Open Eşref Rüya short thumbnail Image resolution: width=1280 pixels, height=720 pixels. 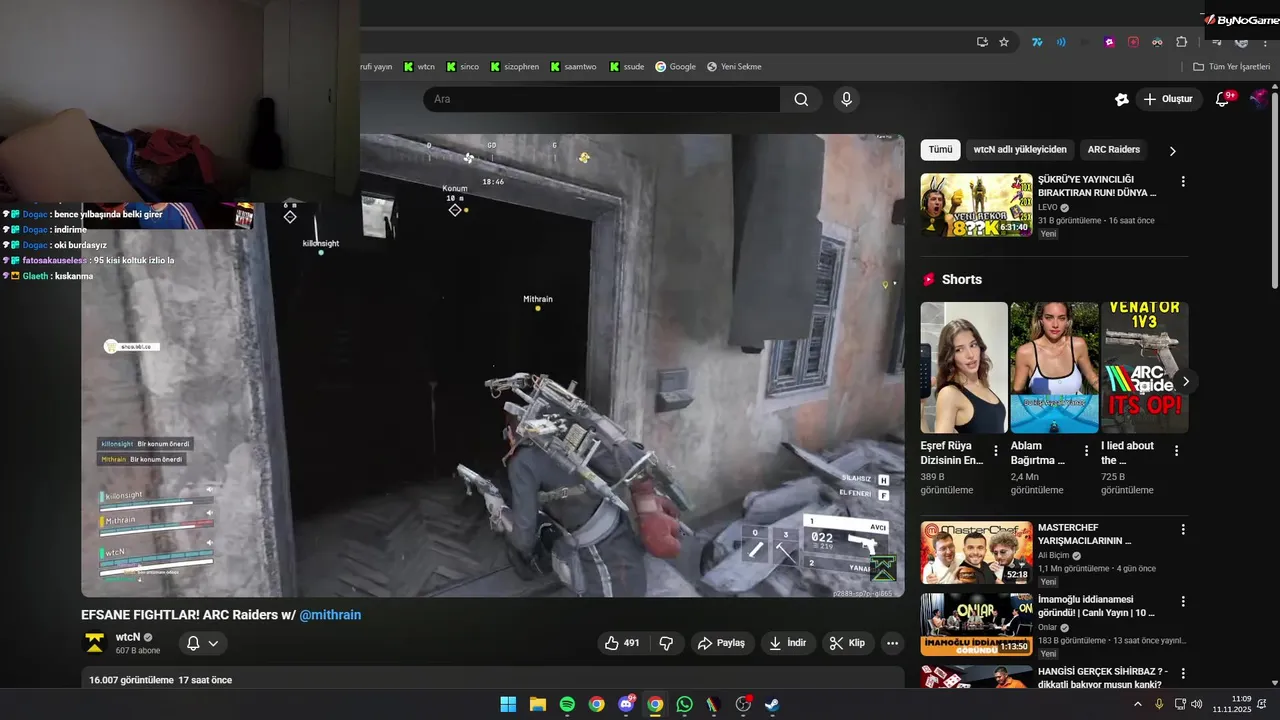tap(964, 367)
